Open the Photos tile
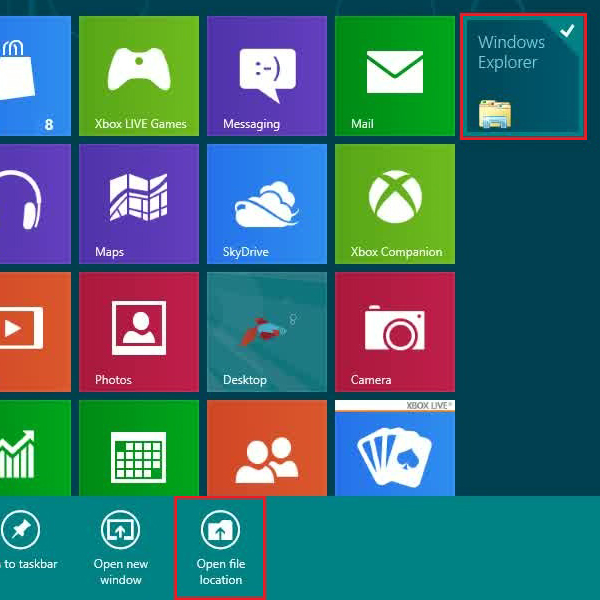600x600 pixels. [139, 332]
